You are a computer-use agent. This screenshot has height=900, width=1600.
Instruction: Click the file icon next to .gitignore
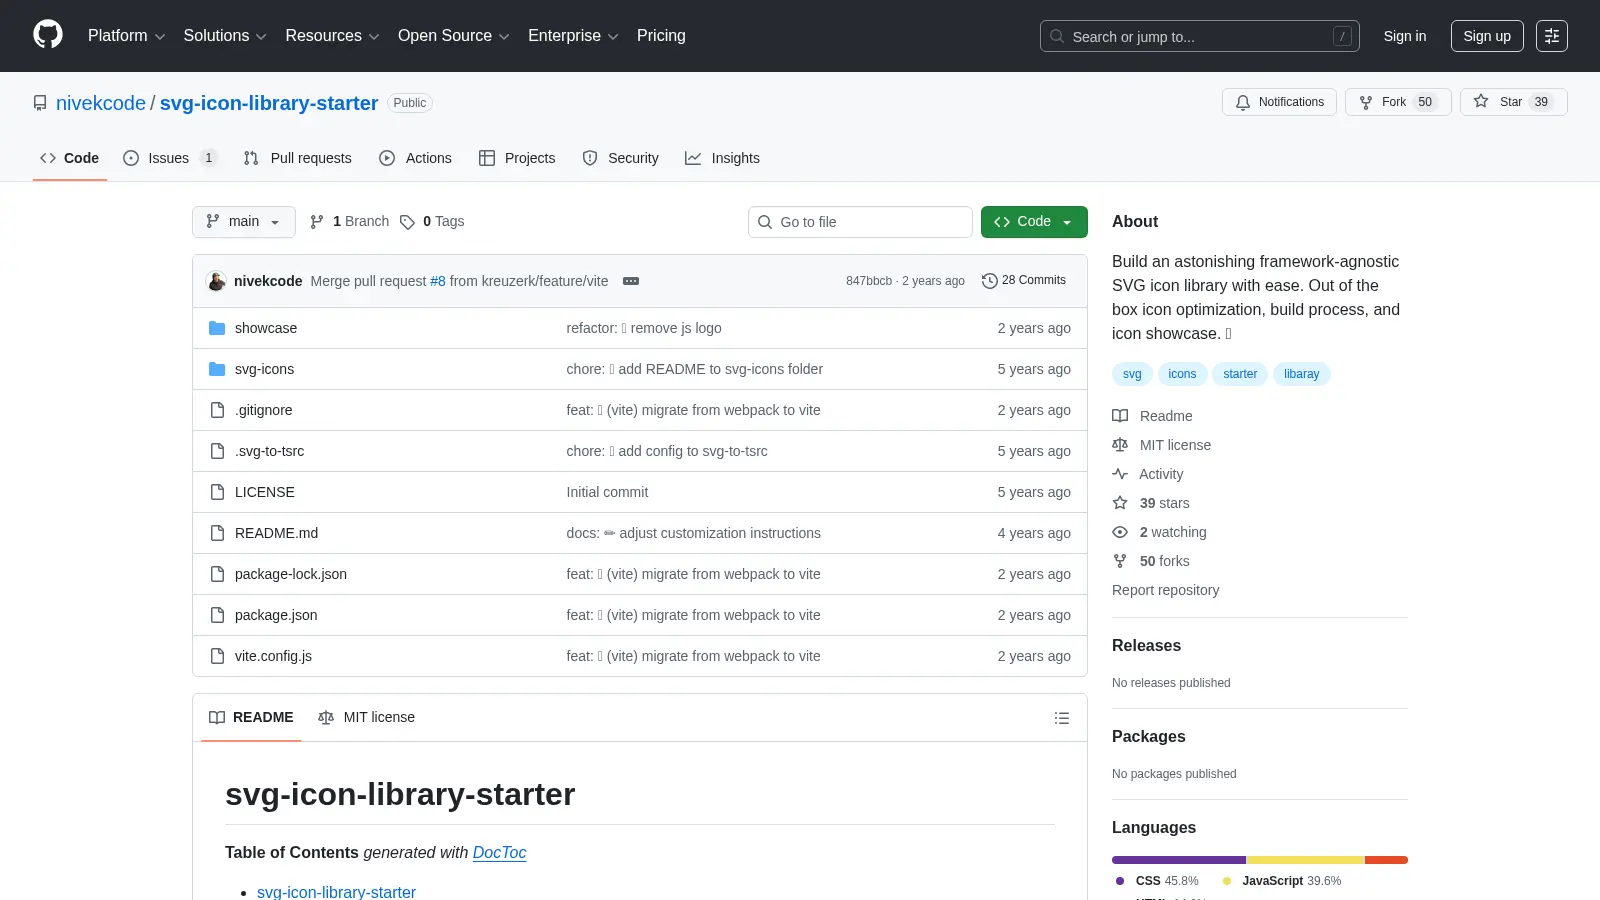(x=217, y=410)
